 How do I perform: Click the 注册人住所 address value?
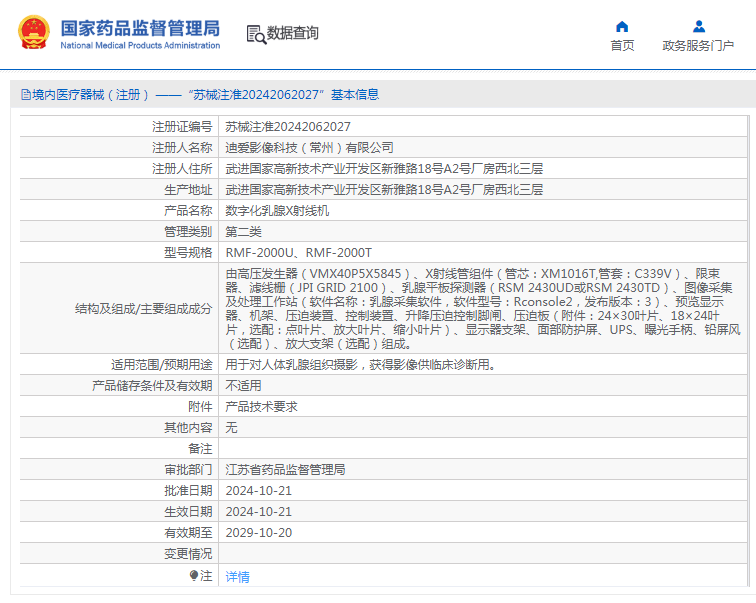384,169
